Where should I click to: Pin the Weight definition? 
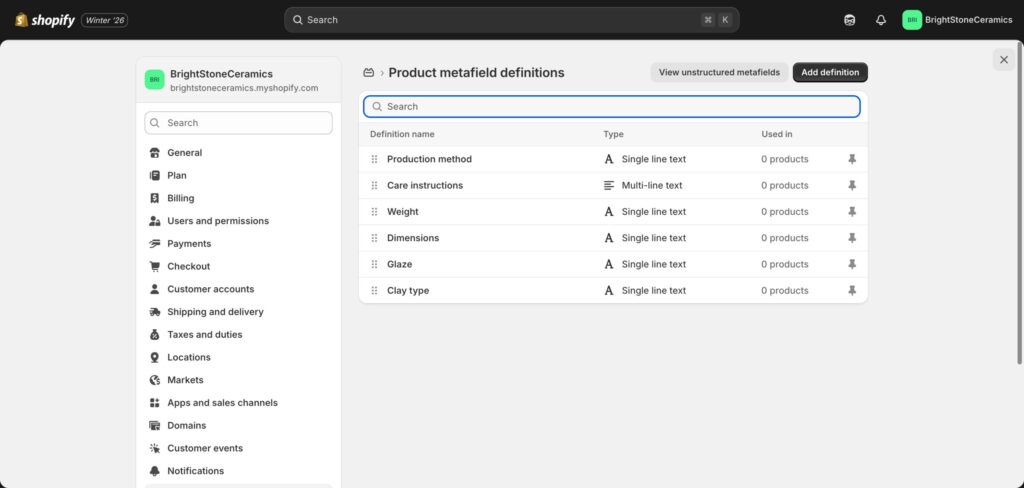tap(852, 212)
